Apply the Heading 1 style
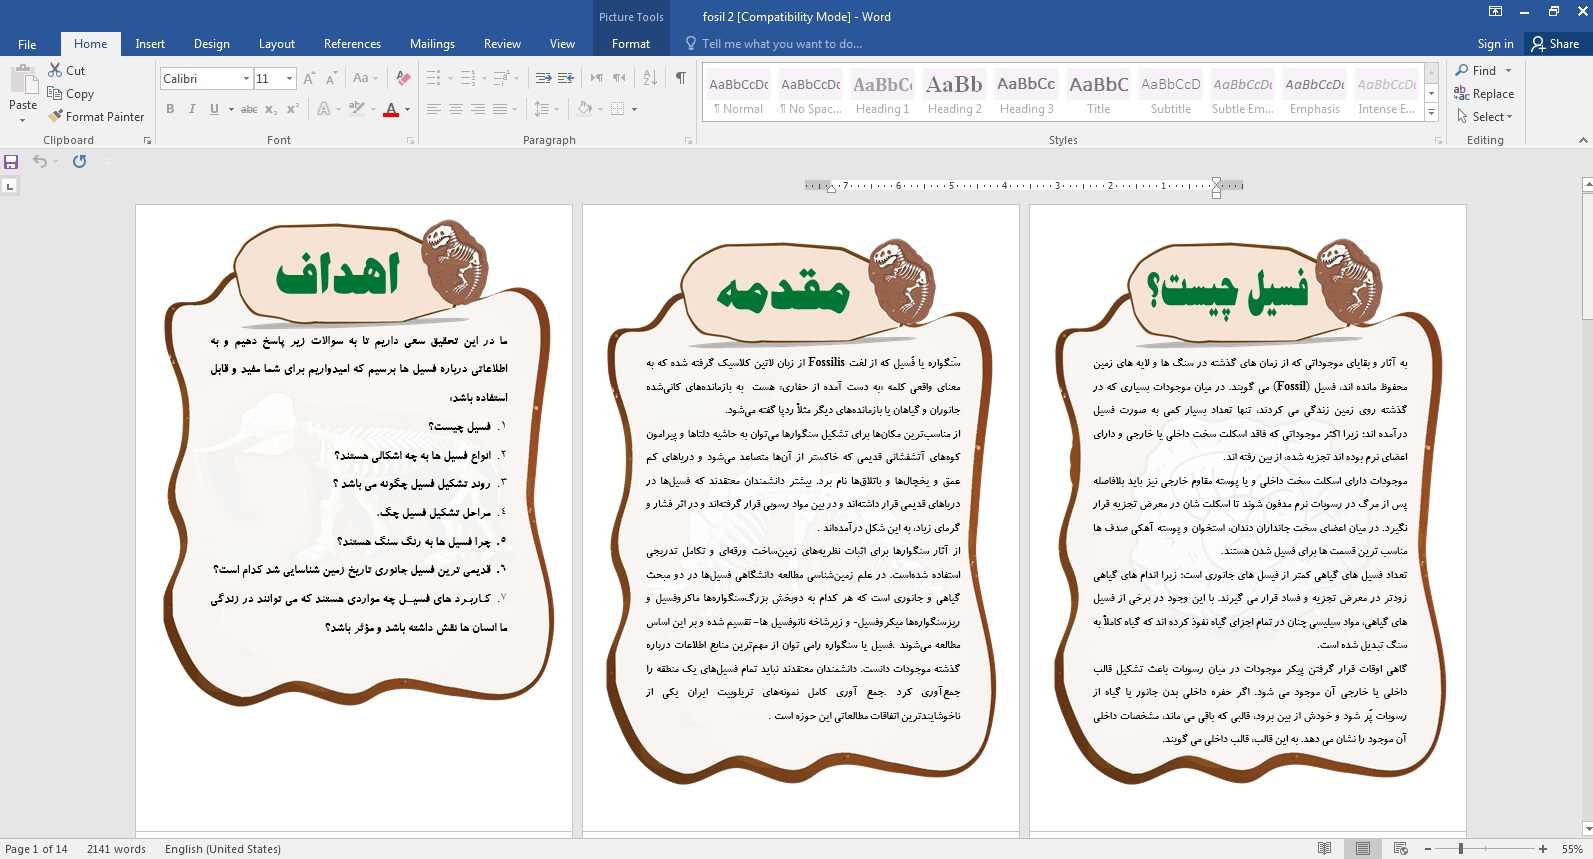Viewport: 1593px width, 859px height. (x=882, y=94)
